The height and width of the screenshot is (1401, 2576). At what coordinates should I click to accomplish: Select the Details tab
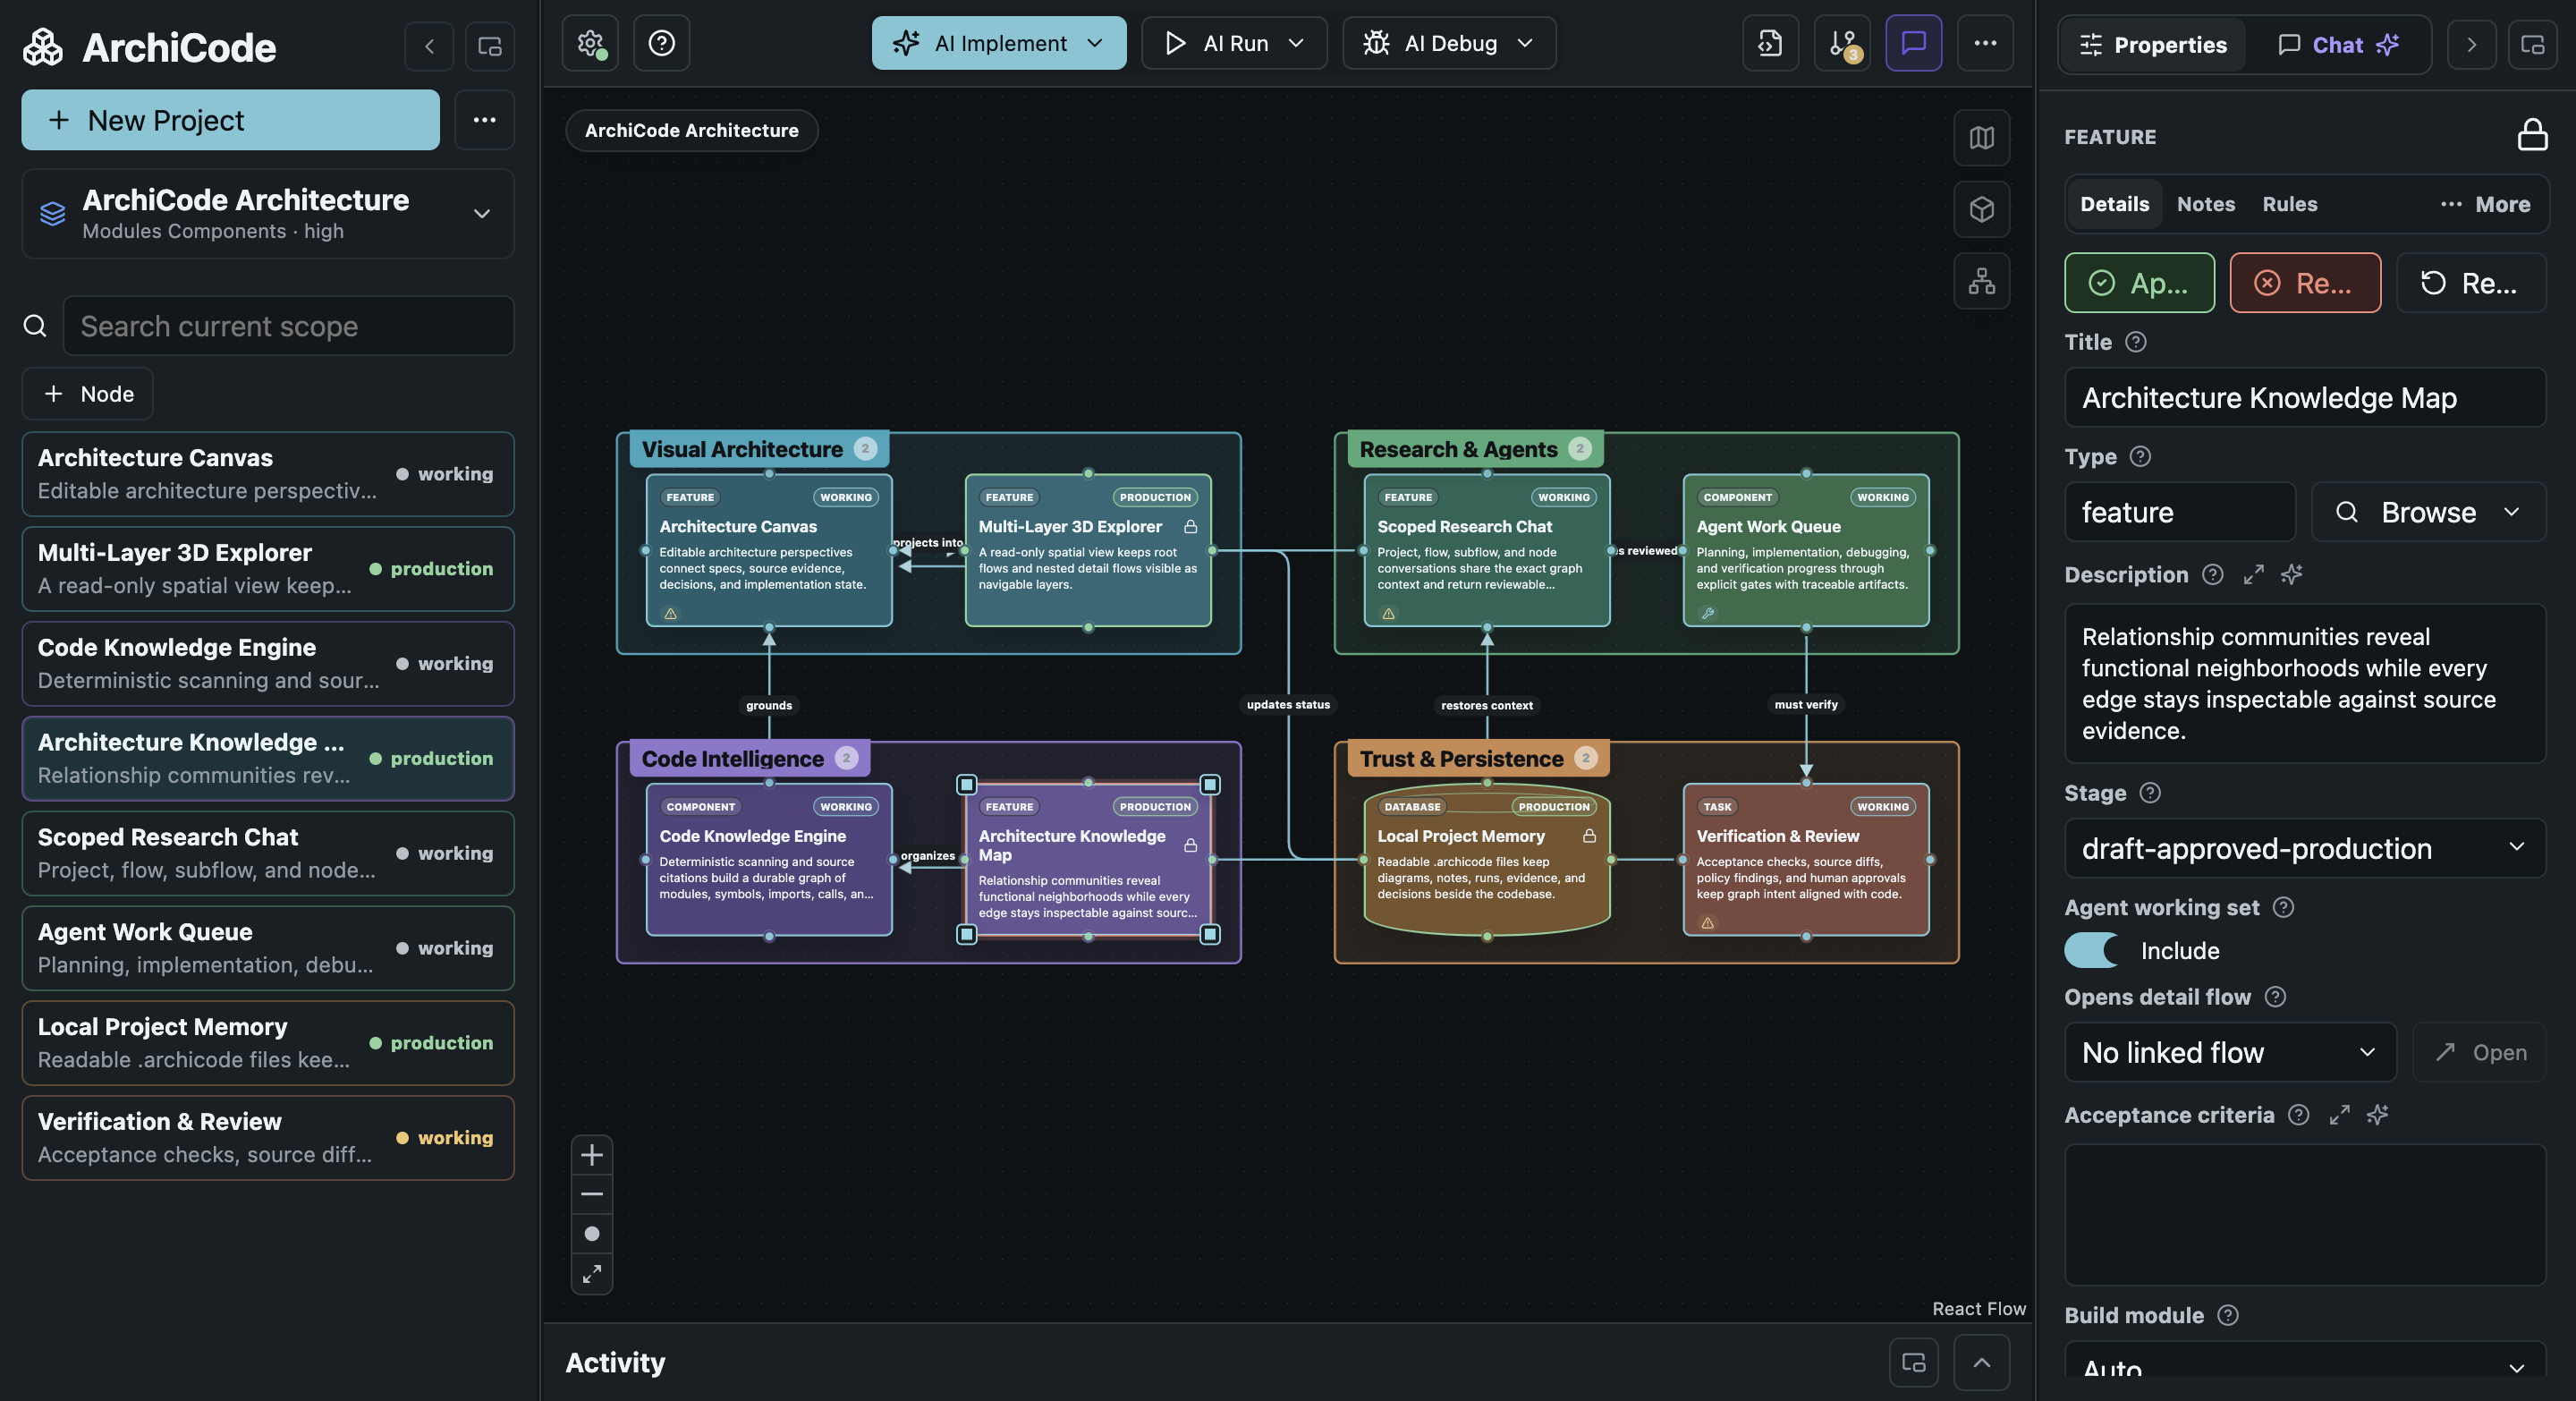tap(2114, 204)
